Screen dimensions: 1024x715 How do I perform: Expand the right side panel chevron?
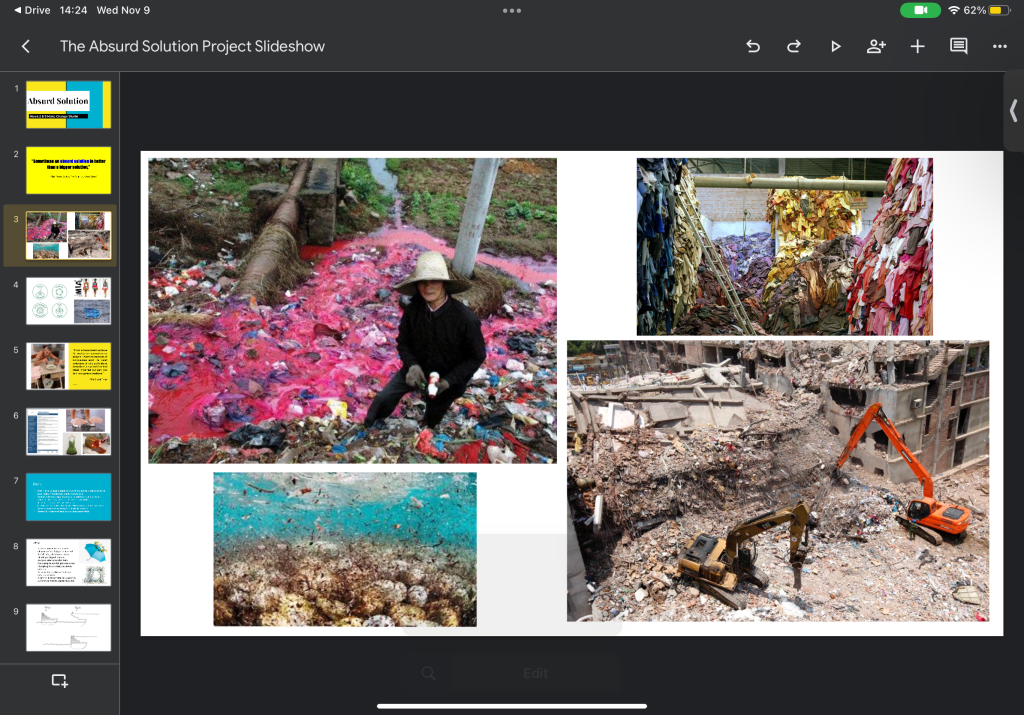tap(1013, 110)
